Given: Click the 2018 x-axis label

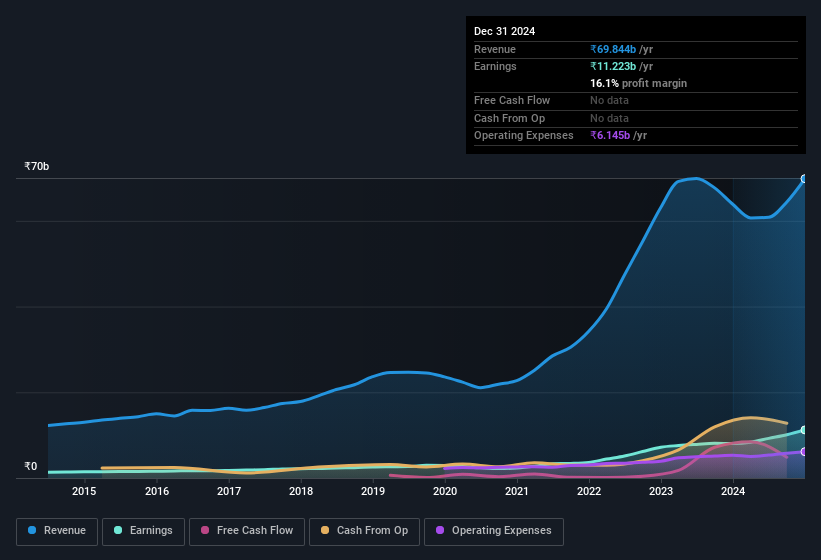Looking at the screenshot, I should point(301,491).
